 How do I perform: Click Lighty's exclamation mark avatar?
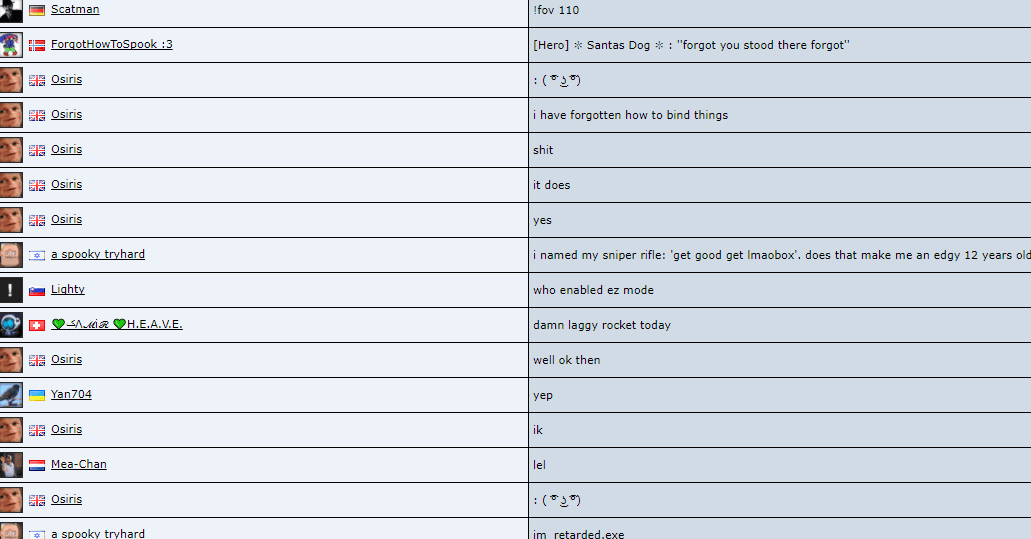point(11,290)
